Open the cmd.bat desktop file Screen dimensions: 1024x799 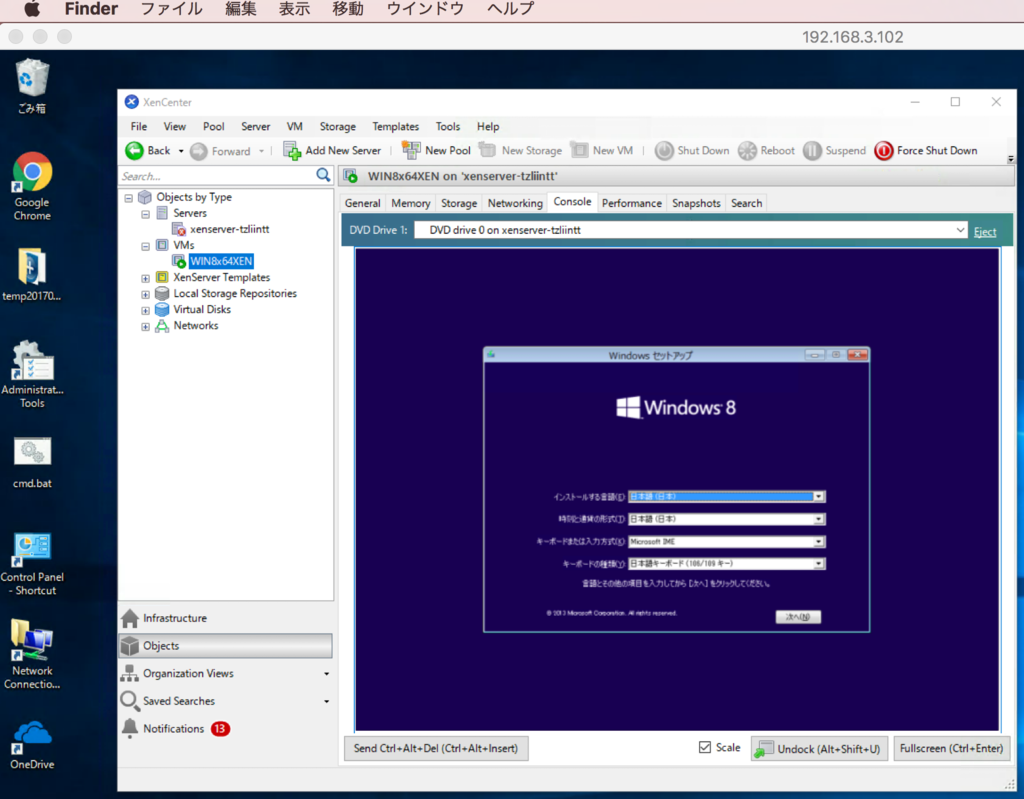32,463
